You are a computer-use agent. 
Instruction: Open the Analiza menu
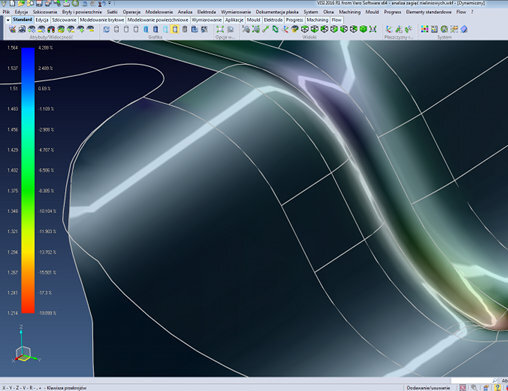pos(185,12)
